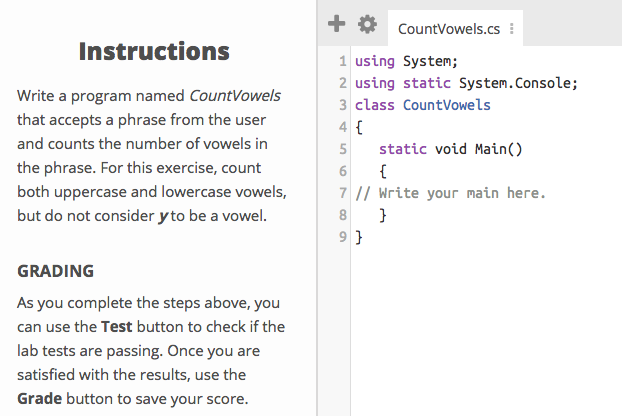Click the empty editor area below code
This screenshot has width=622, height=416.
click(x=486, y=329)
